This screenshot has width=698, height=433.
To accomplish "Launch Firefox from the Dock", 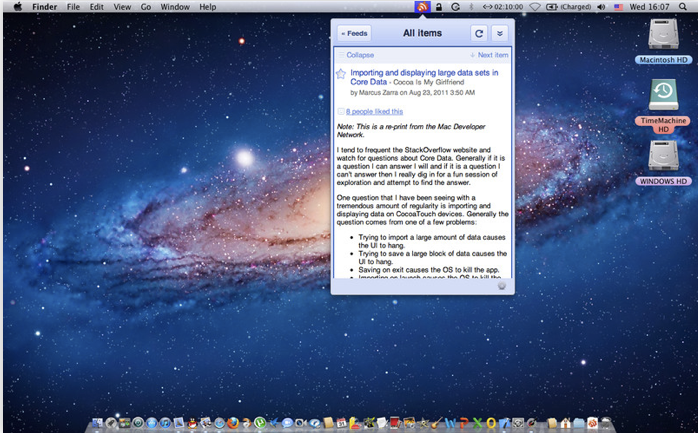I will [x=233, y=423].
